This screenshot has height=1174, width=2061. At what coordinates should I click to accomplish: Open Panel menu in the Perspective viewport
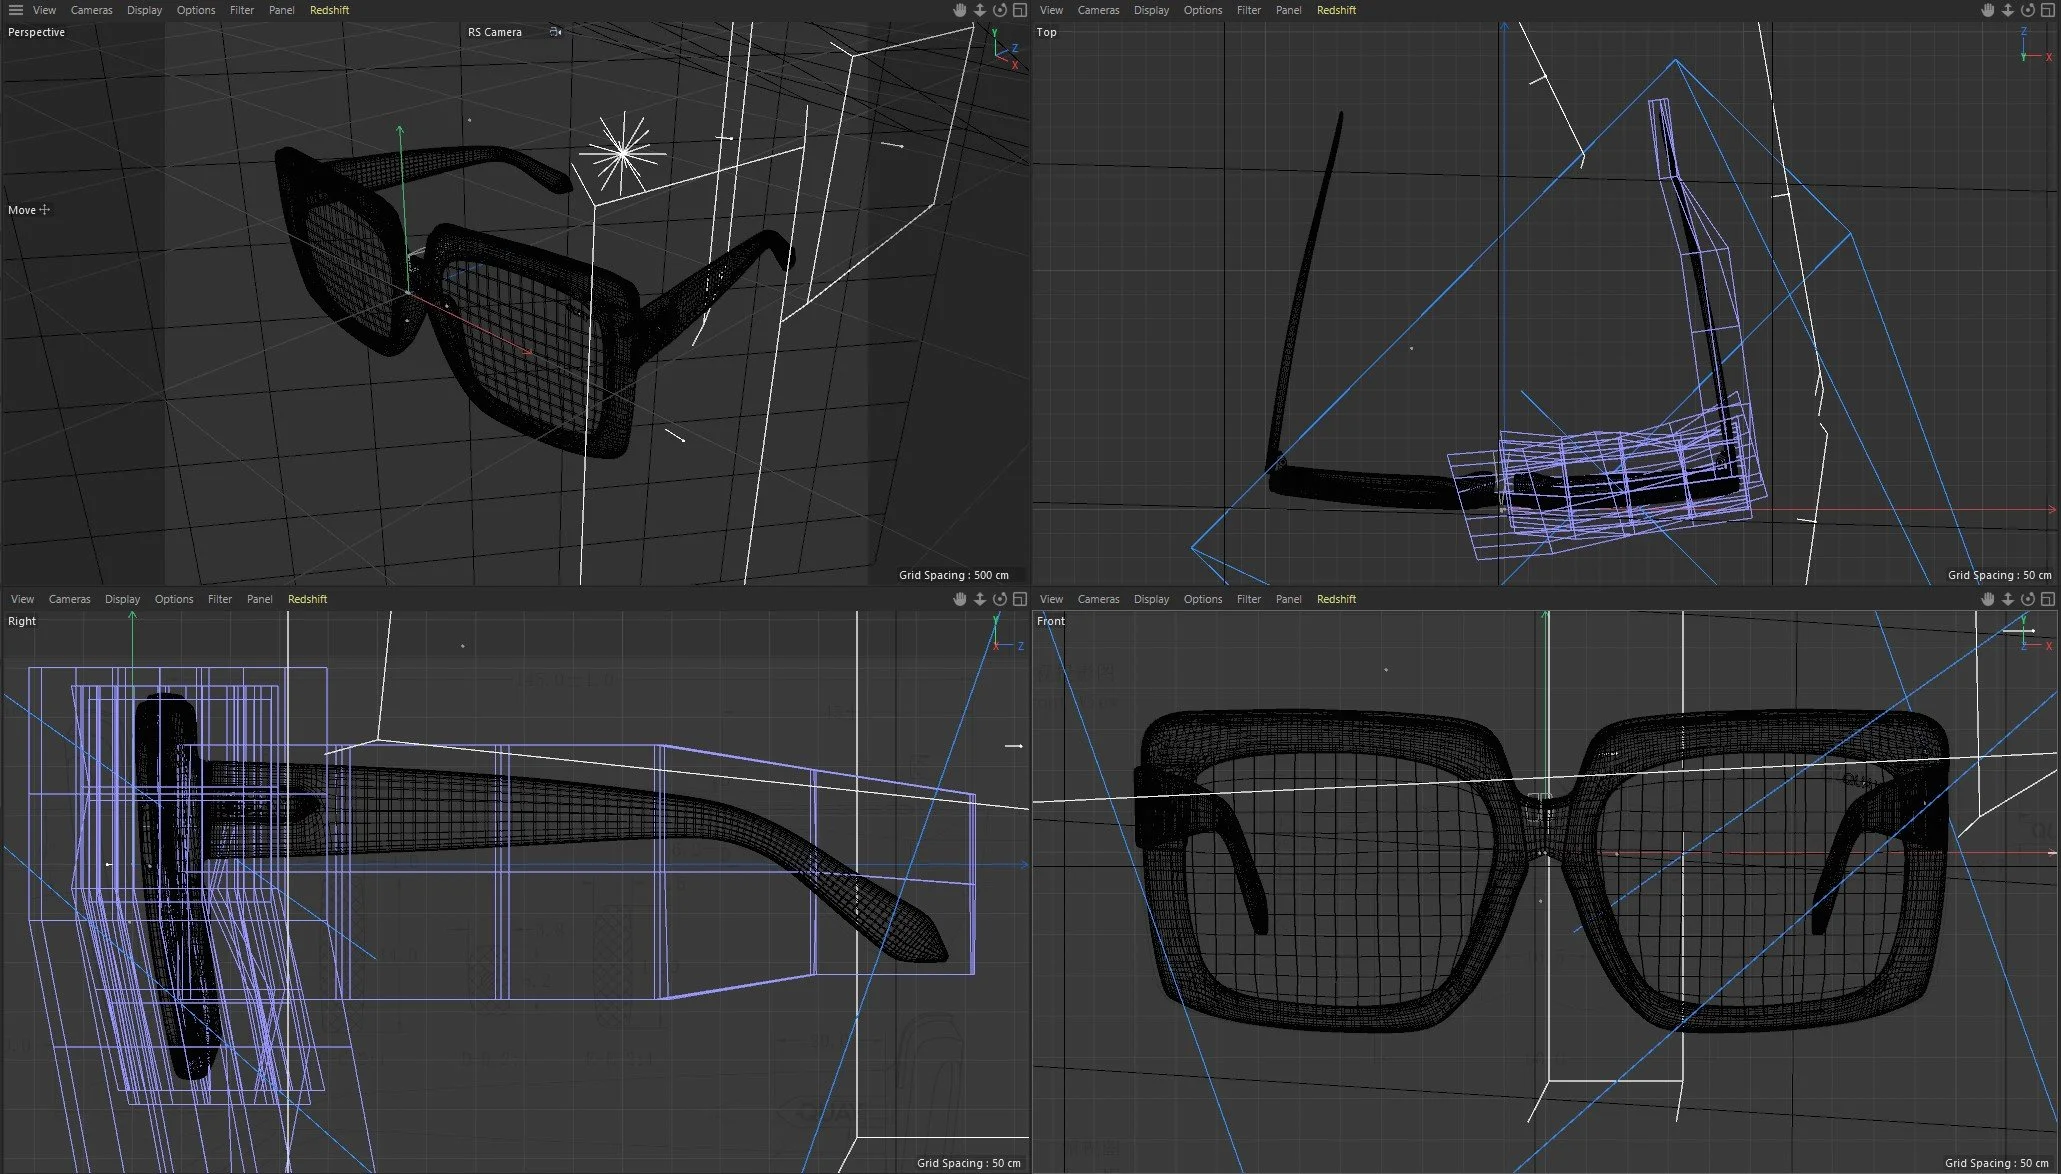point(282,10)
